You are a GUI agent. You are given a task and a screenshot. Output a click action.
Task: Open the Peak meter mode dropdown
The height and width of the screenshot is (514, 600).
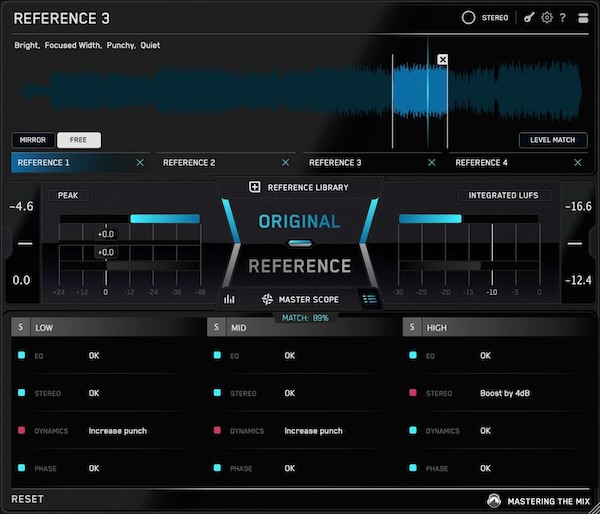(68, 196)
